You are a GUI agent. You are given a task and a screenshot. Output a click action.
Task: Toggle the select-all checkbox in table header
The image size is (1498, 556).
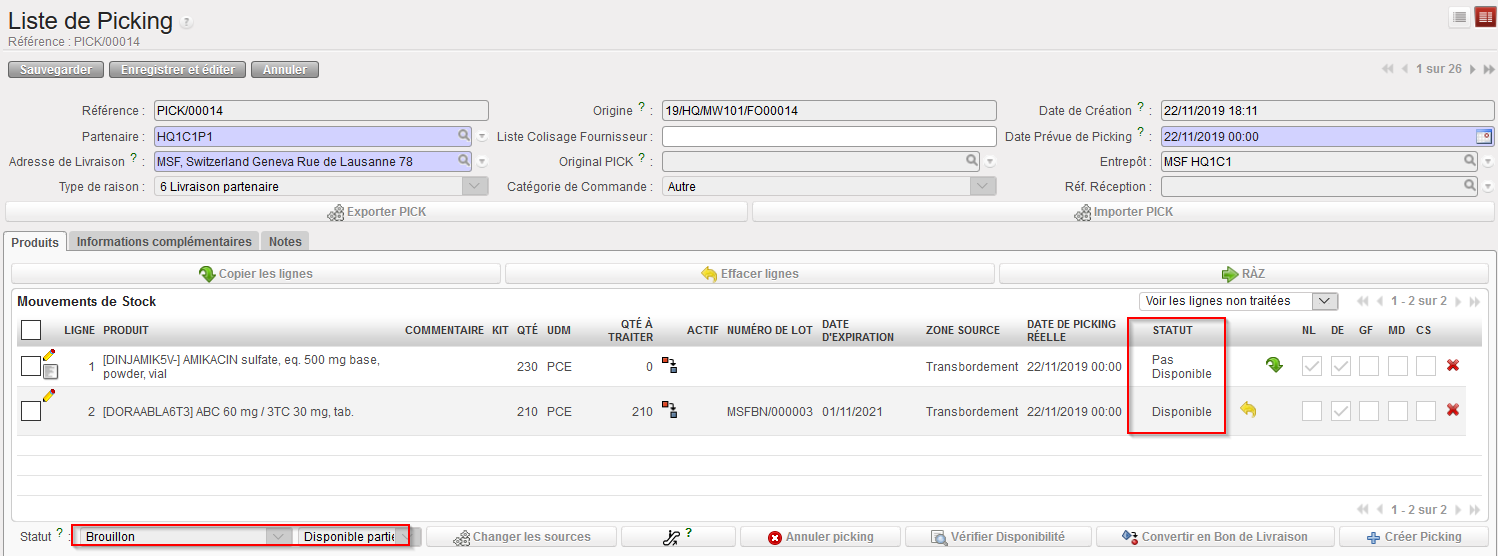click(31, 329)
